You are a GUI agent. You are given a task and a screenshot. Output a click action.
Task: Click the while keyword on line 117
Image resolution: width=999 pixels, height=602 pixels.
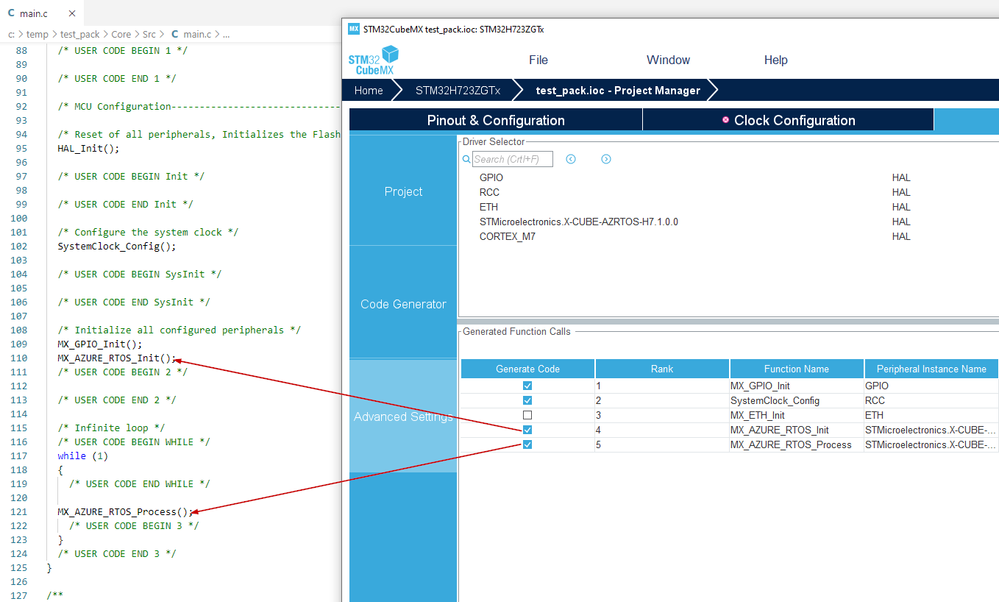(x=71, y=456)
